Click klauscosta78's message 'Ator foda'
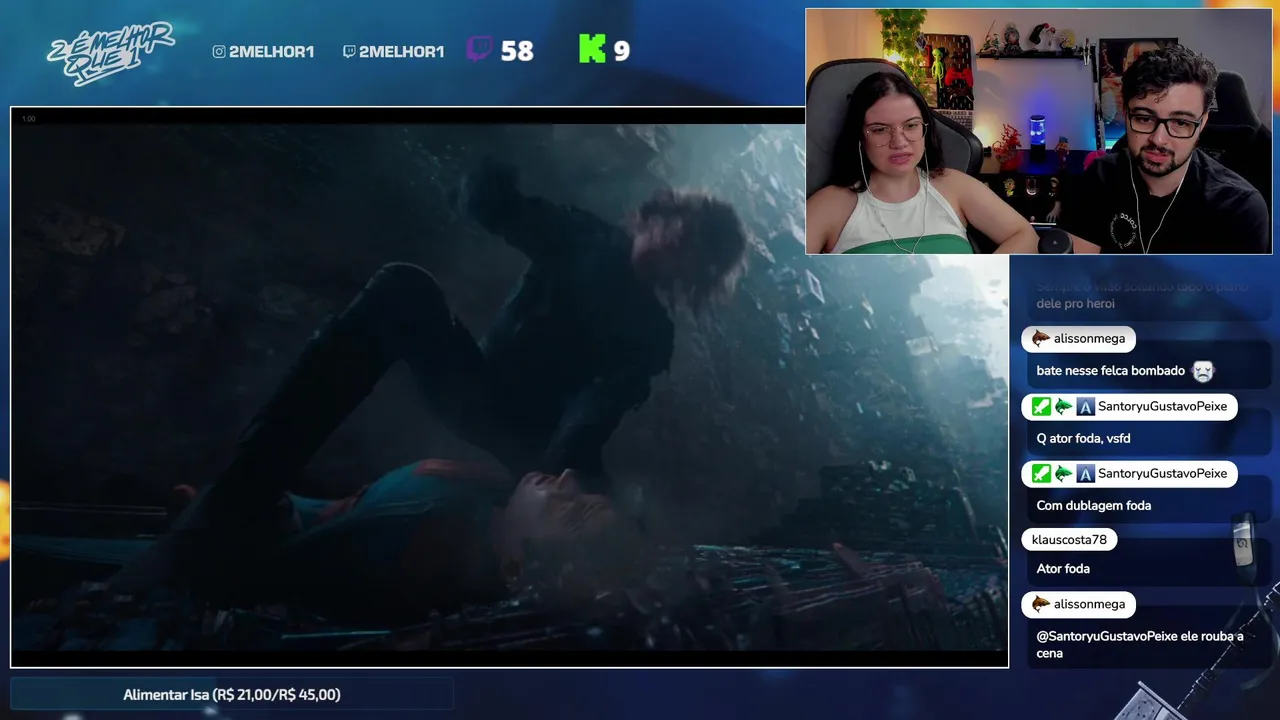 coord(1063,569)
